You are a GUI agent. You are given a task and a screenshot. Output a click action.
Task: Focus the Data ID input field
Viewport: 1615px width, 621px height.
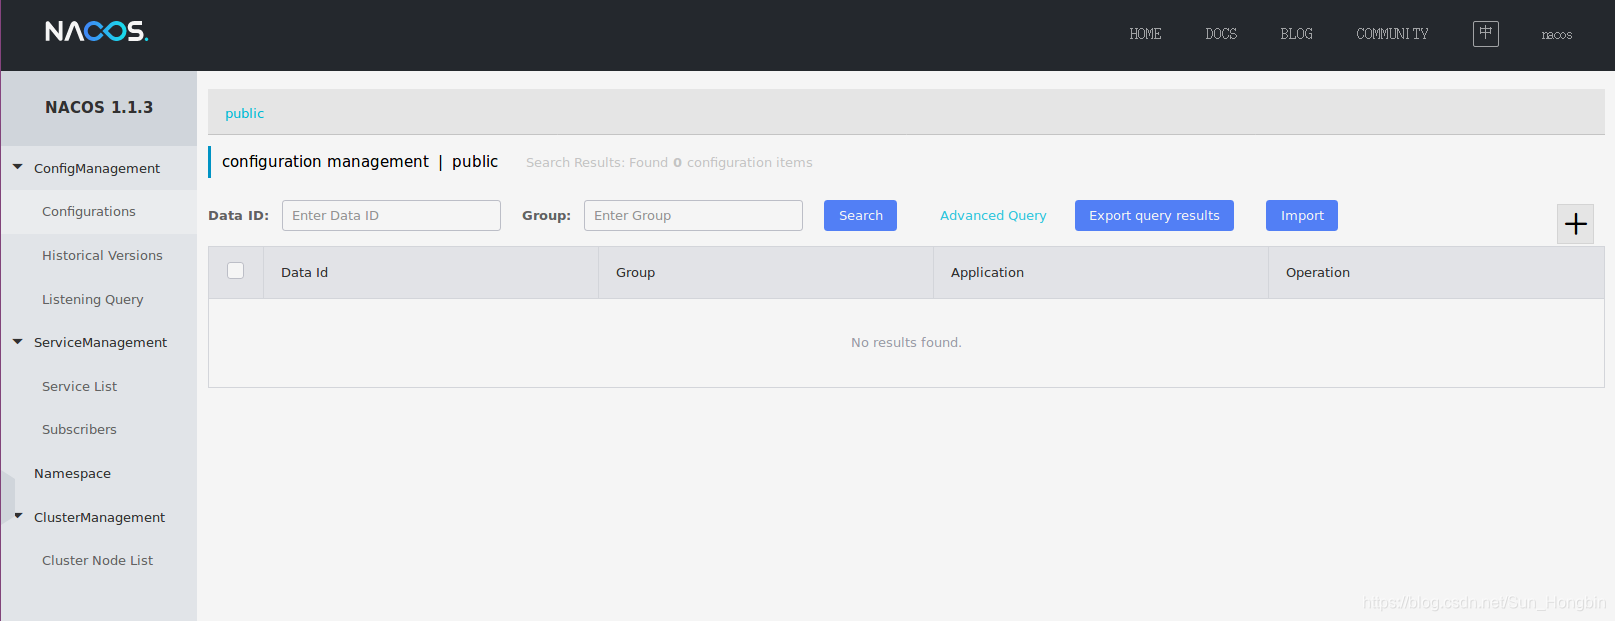point(391,216)
